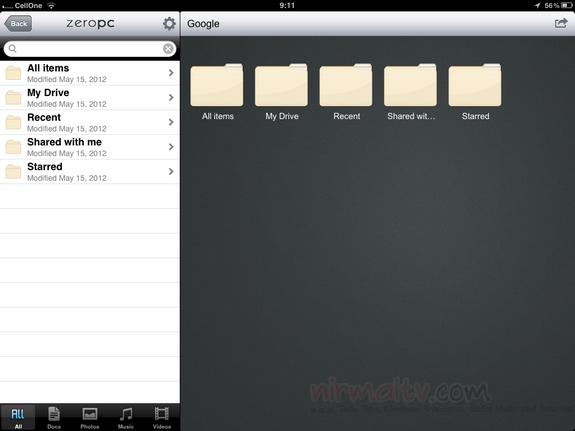Image resolution: width=575 pixels, height=431 pixels.
Task: Tap the battery indicator in the status bar
Action: 567,6
